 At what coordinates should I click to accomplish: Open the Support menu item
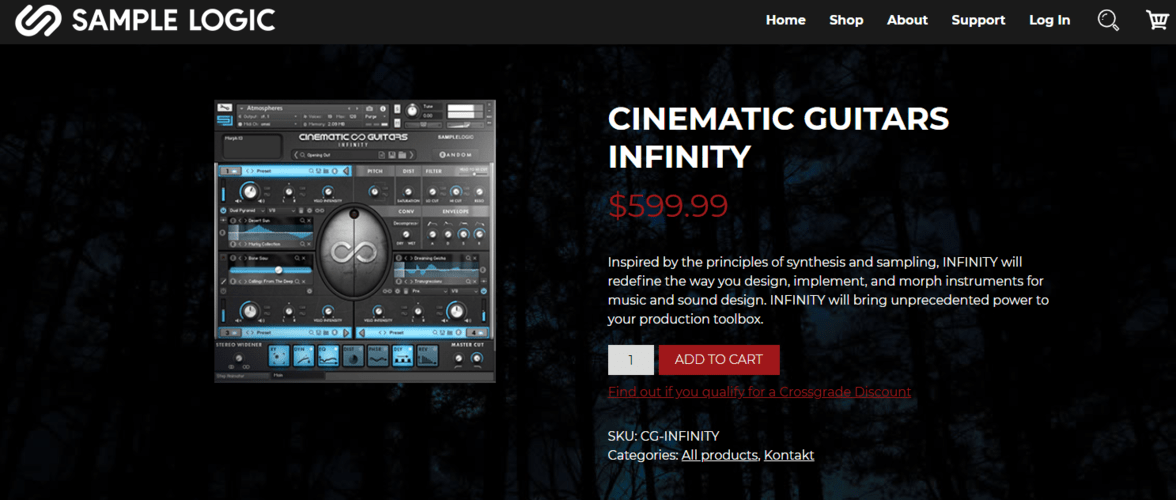coord(978,20)
